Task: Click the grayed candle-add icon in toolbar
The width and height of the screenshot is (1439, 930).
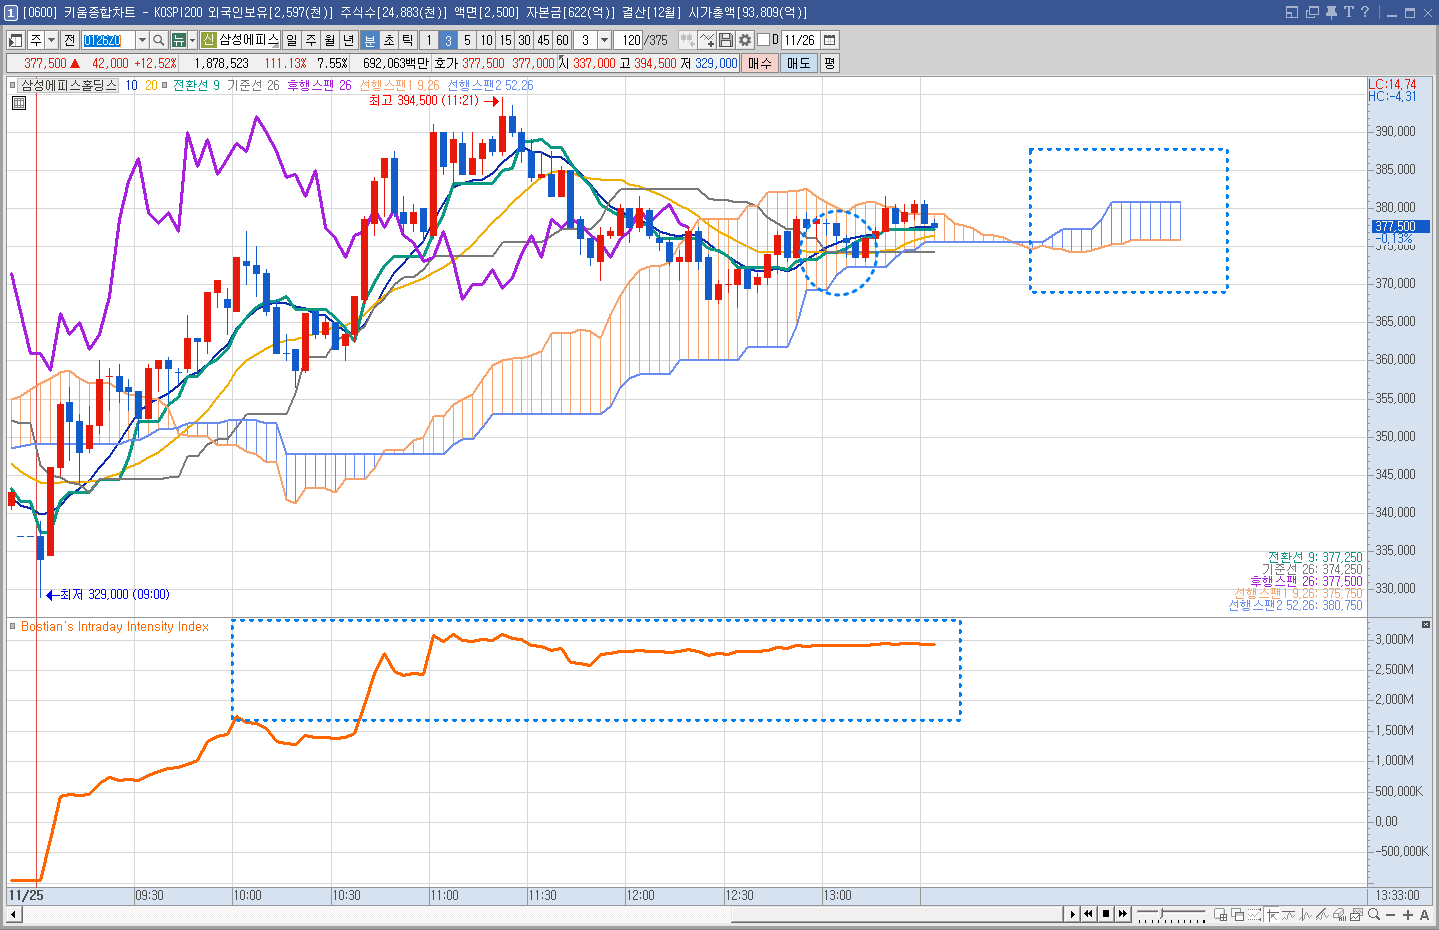Action: tap(687, 40)
